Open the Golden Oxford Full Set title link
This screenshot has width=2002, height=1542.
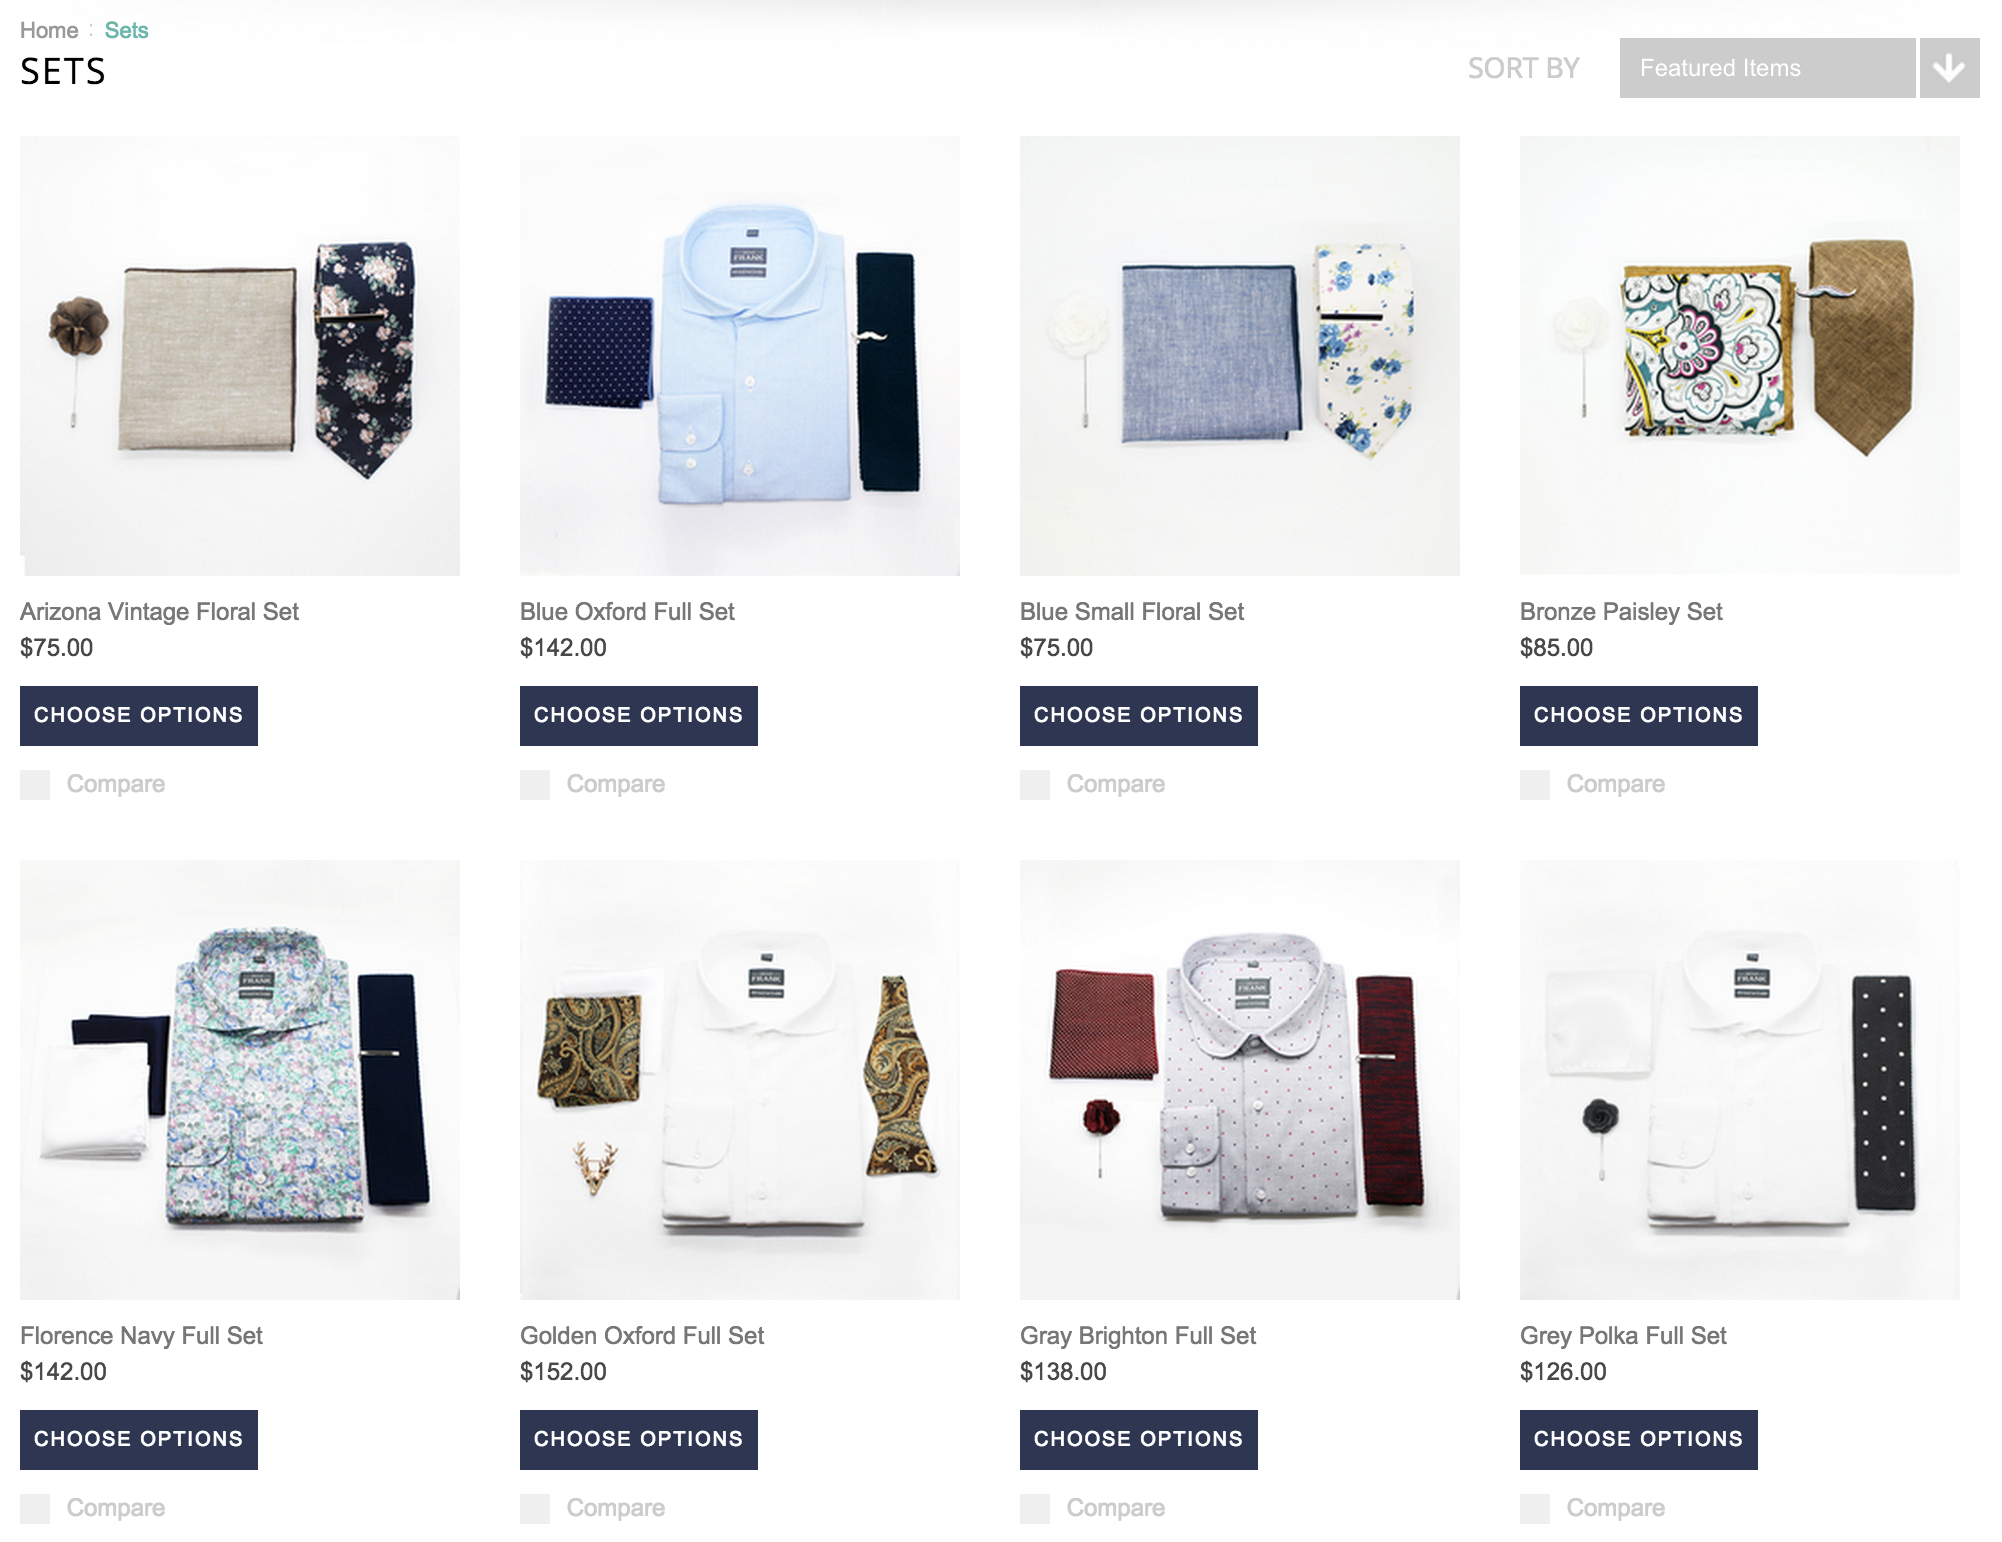[x=642, y=1336]
